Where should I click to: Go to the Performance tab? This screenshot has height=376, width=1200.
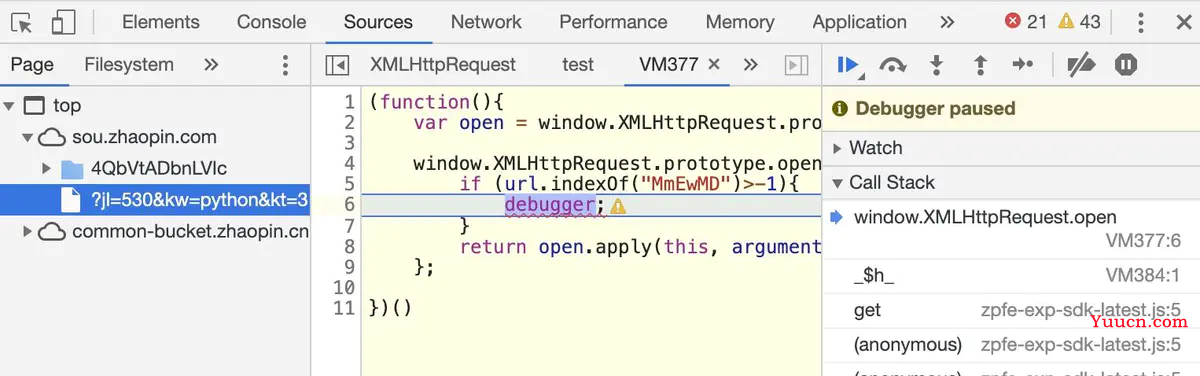point(613,22)
